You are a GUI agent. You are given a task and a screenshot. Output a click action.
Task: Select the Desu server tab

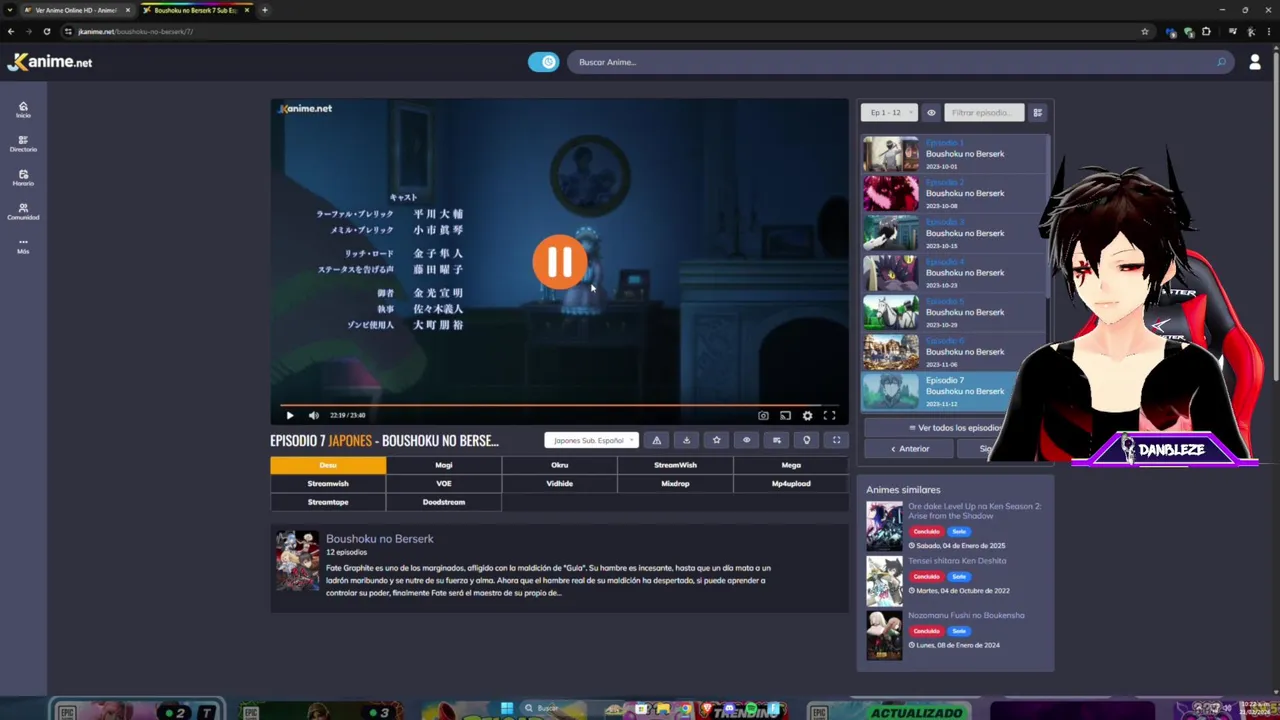coord(328,465)
